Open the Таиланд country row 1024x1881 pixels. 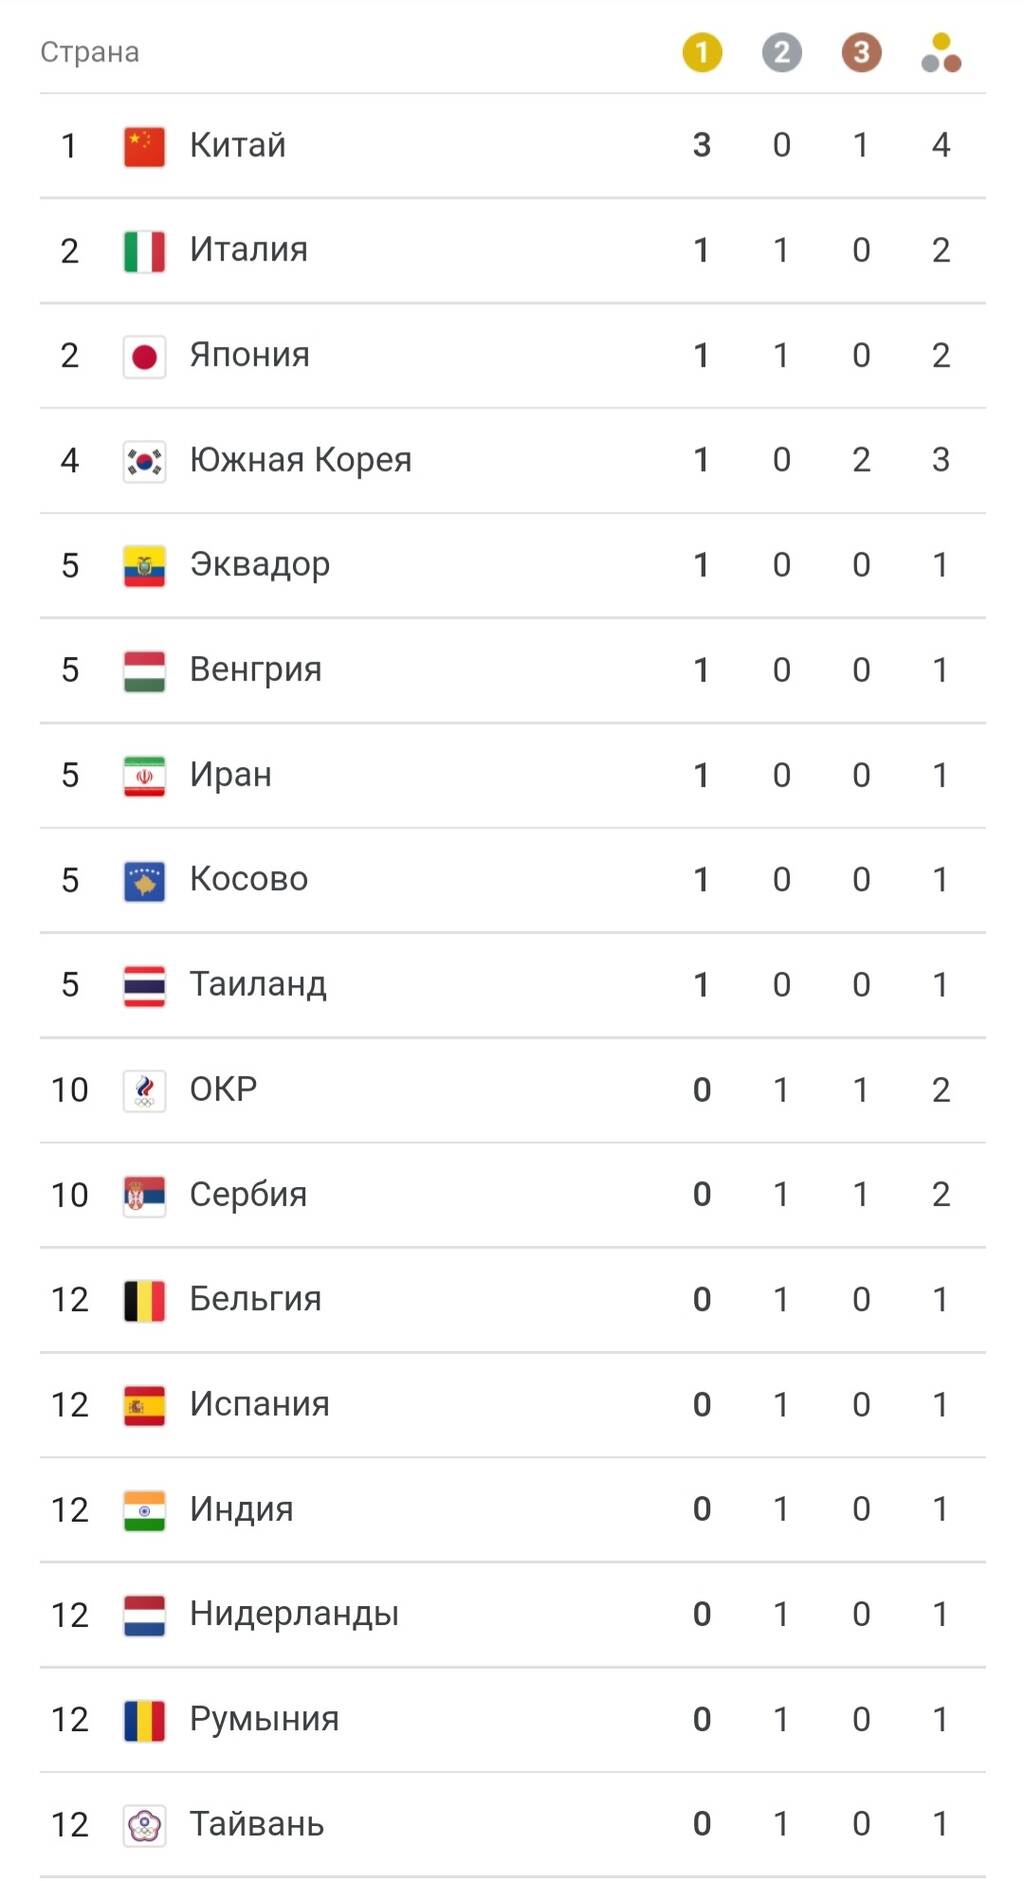click(x=512, y=986)
